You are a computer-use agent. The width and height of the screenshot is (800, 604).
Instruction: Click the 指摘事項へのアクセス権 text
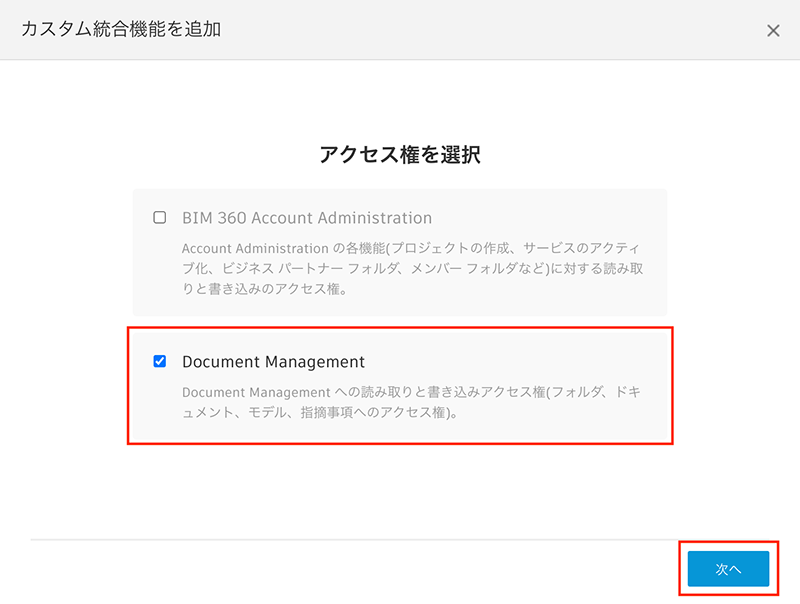point(373,412)
